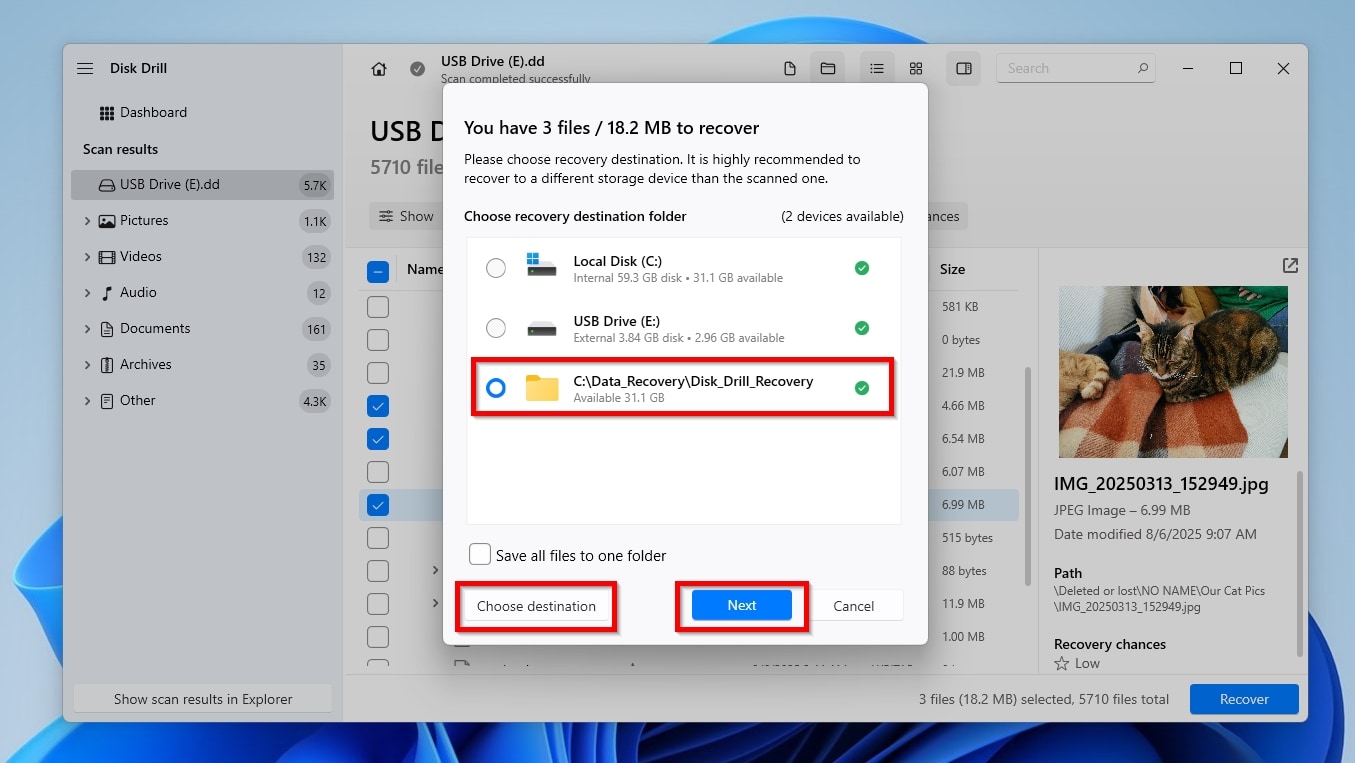The image size is (1355, 763).
Task: Click the file list vertical scrollbar
Action: pyautogui.click(x=1028, y=475)
